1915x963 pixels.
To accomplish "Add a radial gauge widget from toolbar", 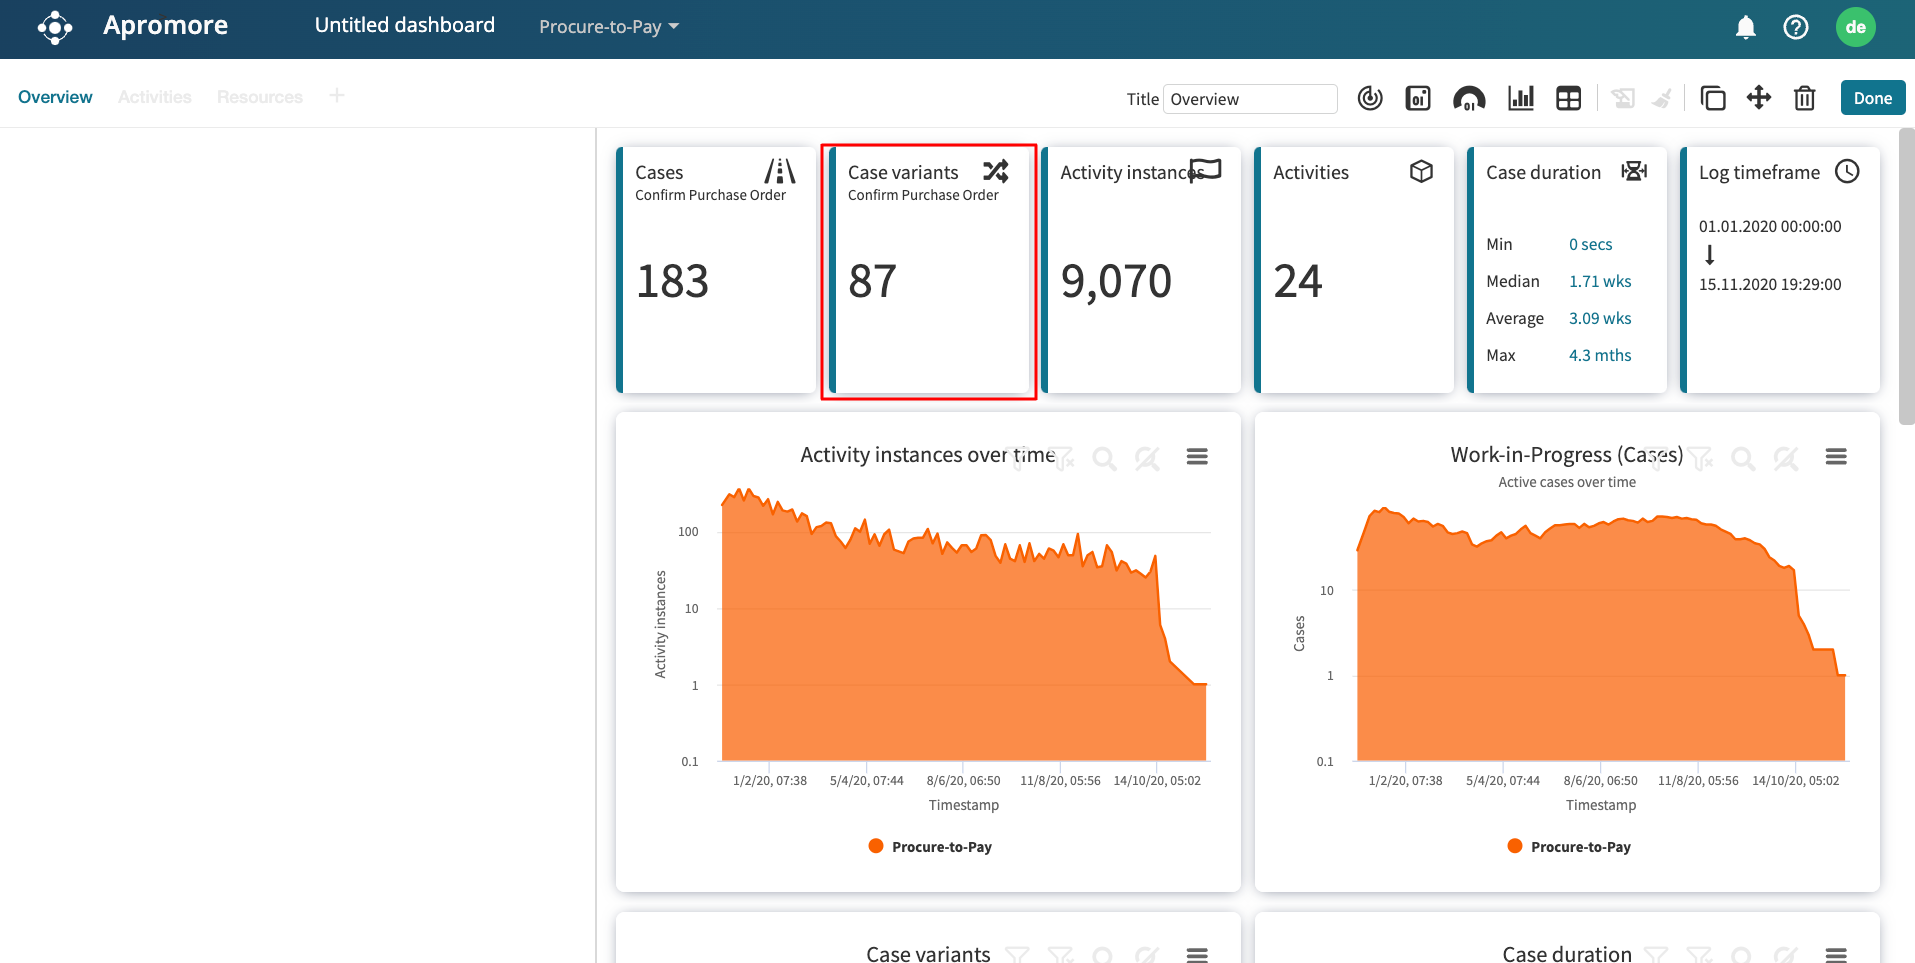I will [1370, 98].
